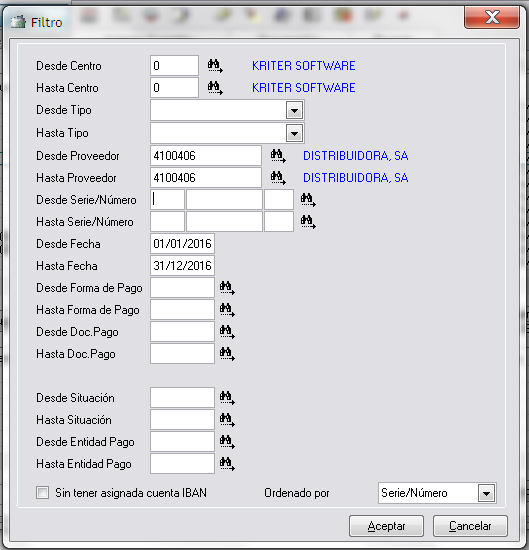The height and width of the screenshot is (550, 529).
Task: Expand the Hasta Tipo dropdown
Action: click(x=294, y=133)
